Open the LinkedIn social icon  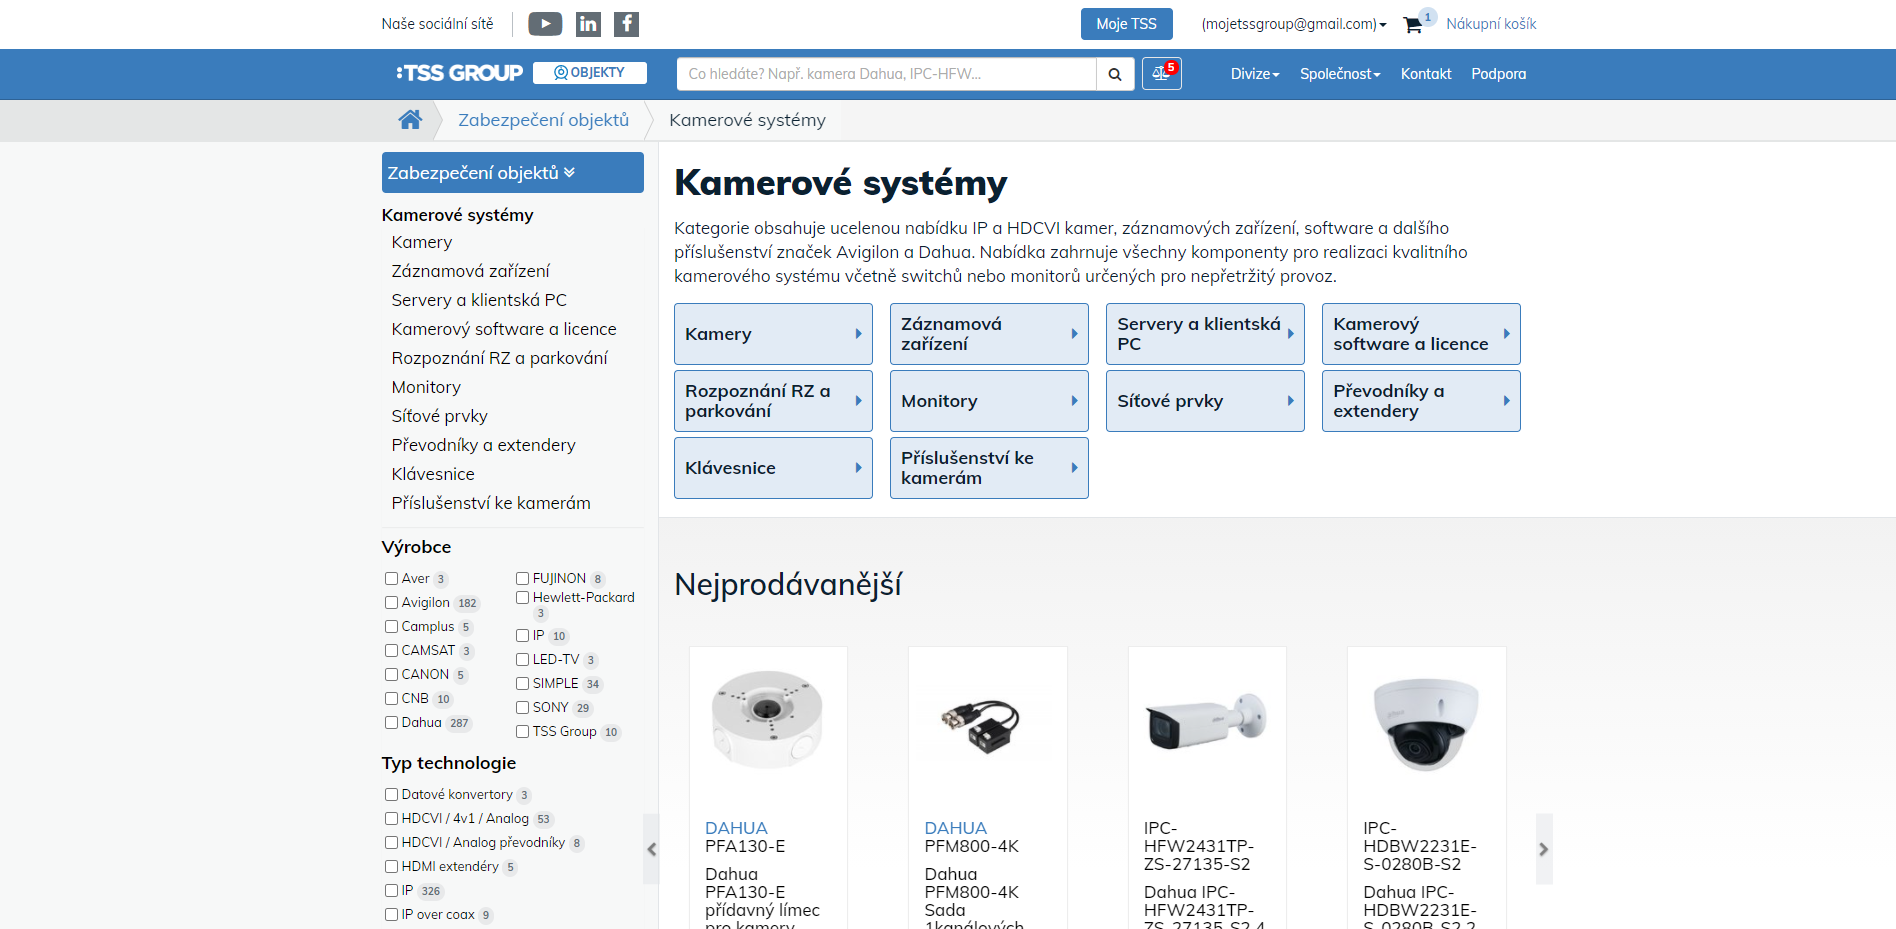tap(588, 24)
